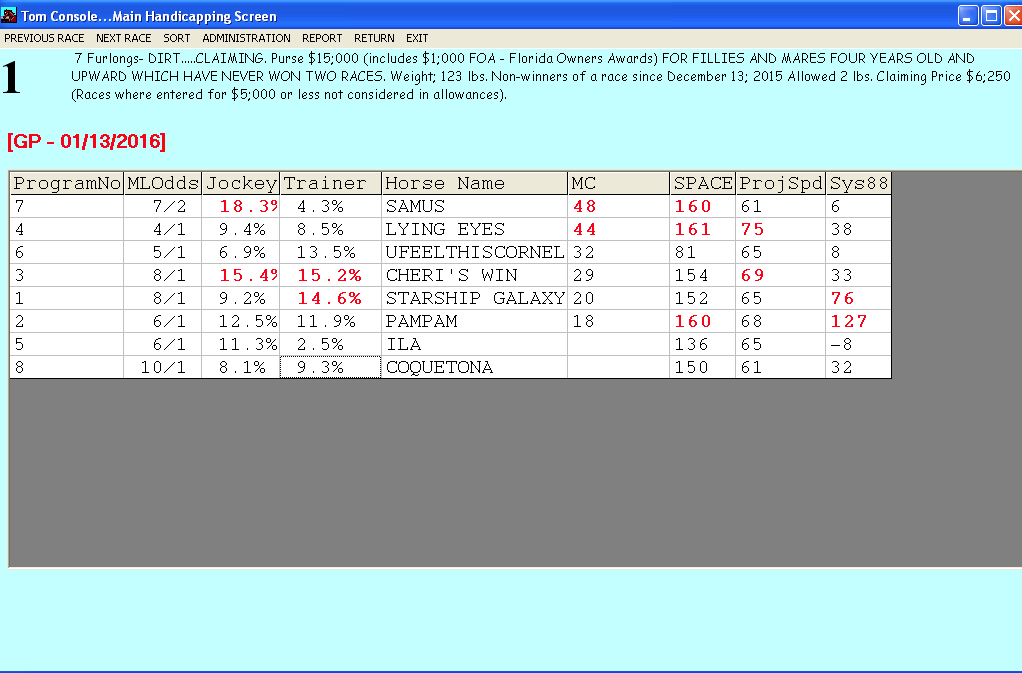Viewport: 1022px width, 673px height.
Task: Select RETURN in the menu bar
Action: (x=374, y=38)
